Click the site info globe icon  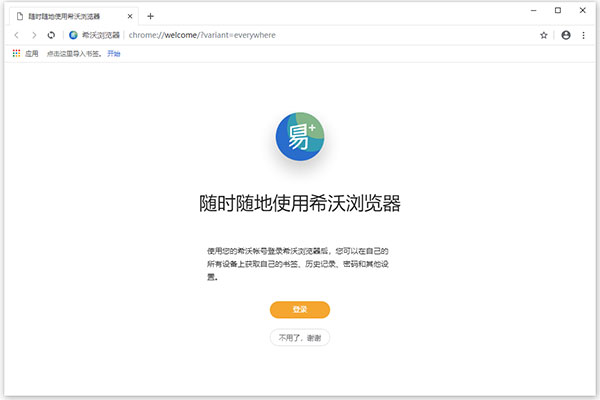pyautogui.click(x=73, y=35)
